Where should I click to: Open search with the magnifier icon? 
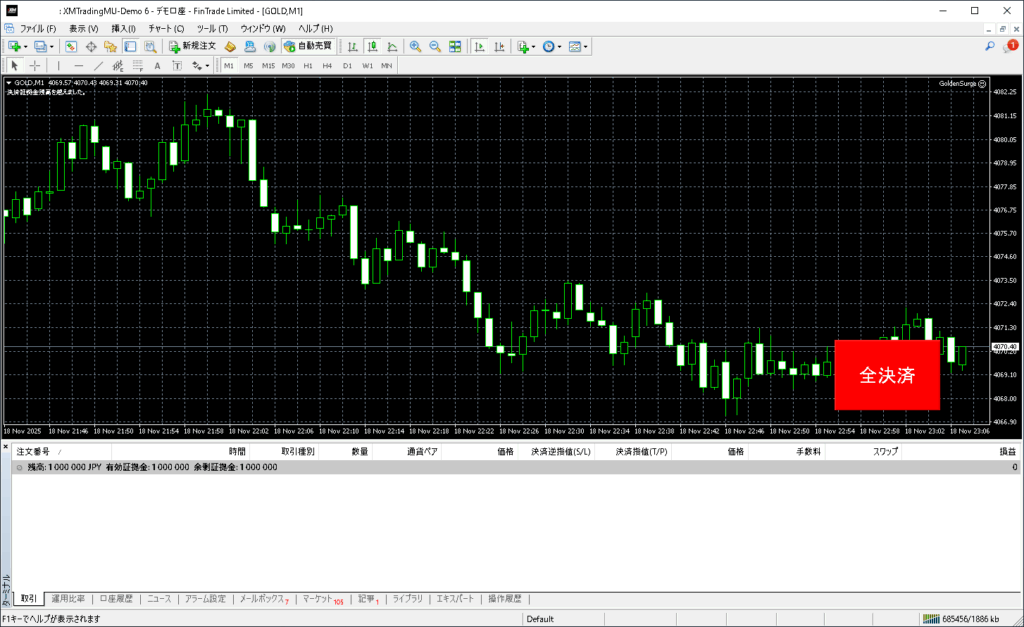pyautogui.click(x=990, y=46)
